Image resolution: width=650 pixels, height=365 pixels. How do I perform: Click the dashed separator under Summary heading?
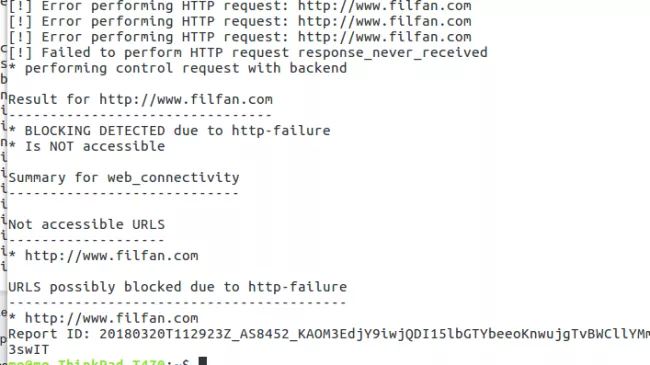pos(124,193)
